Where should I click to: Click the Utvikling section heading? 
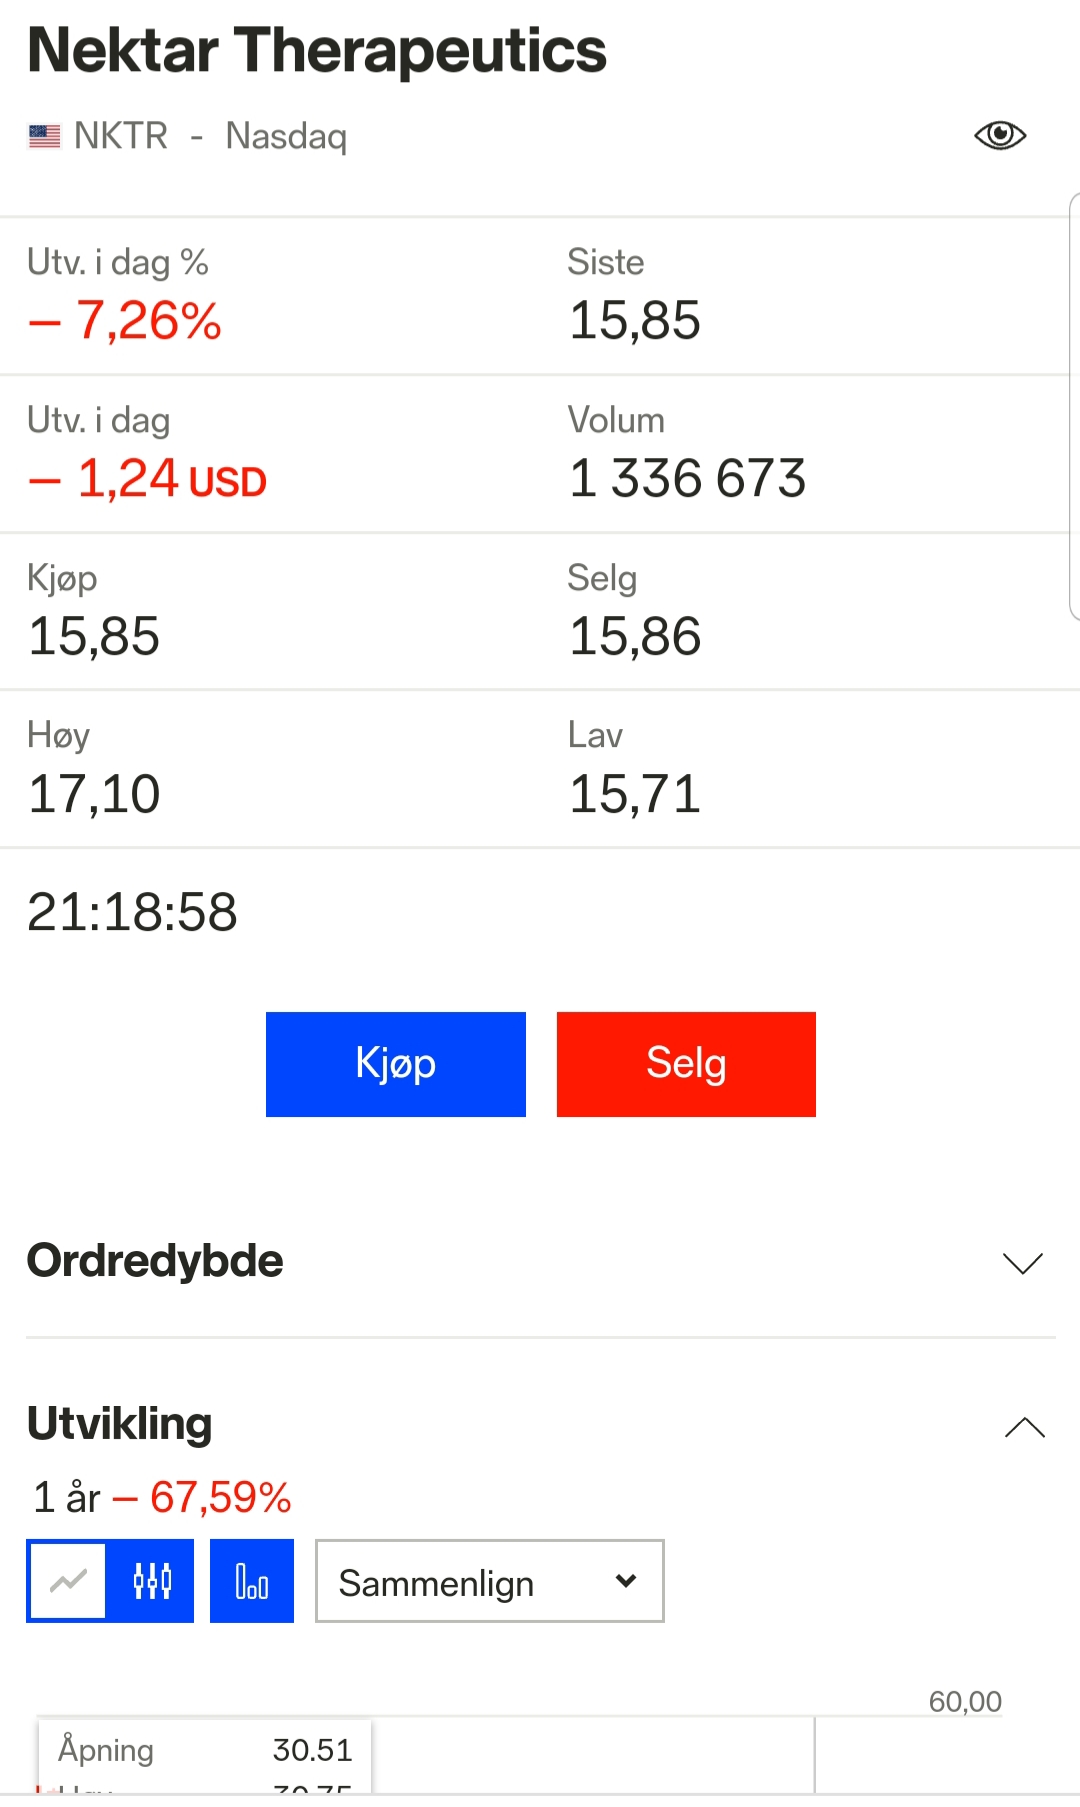pyautogui.click(x=120, y=1424)
